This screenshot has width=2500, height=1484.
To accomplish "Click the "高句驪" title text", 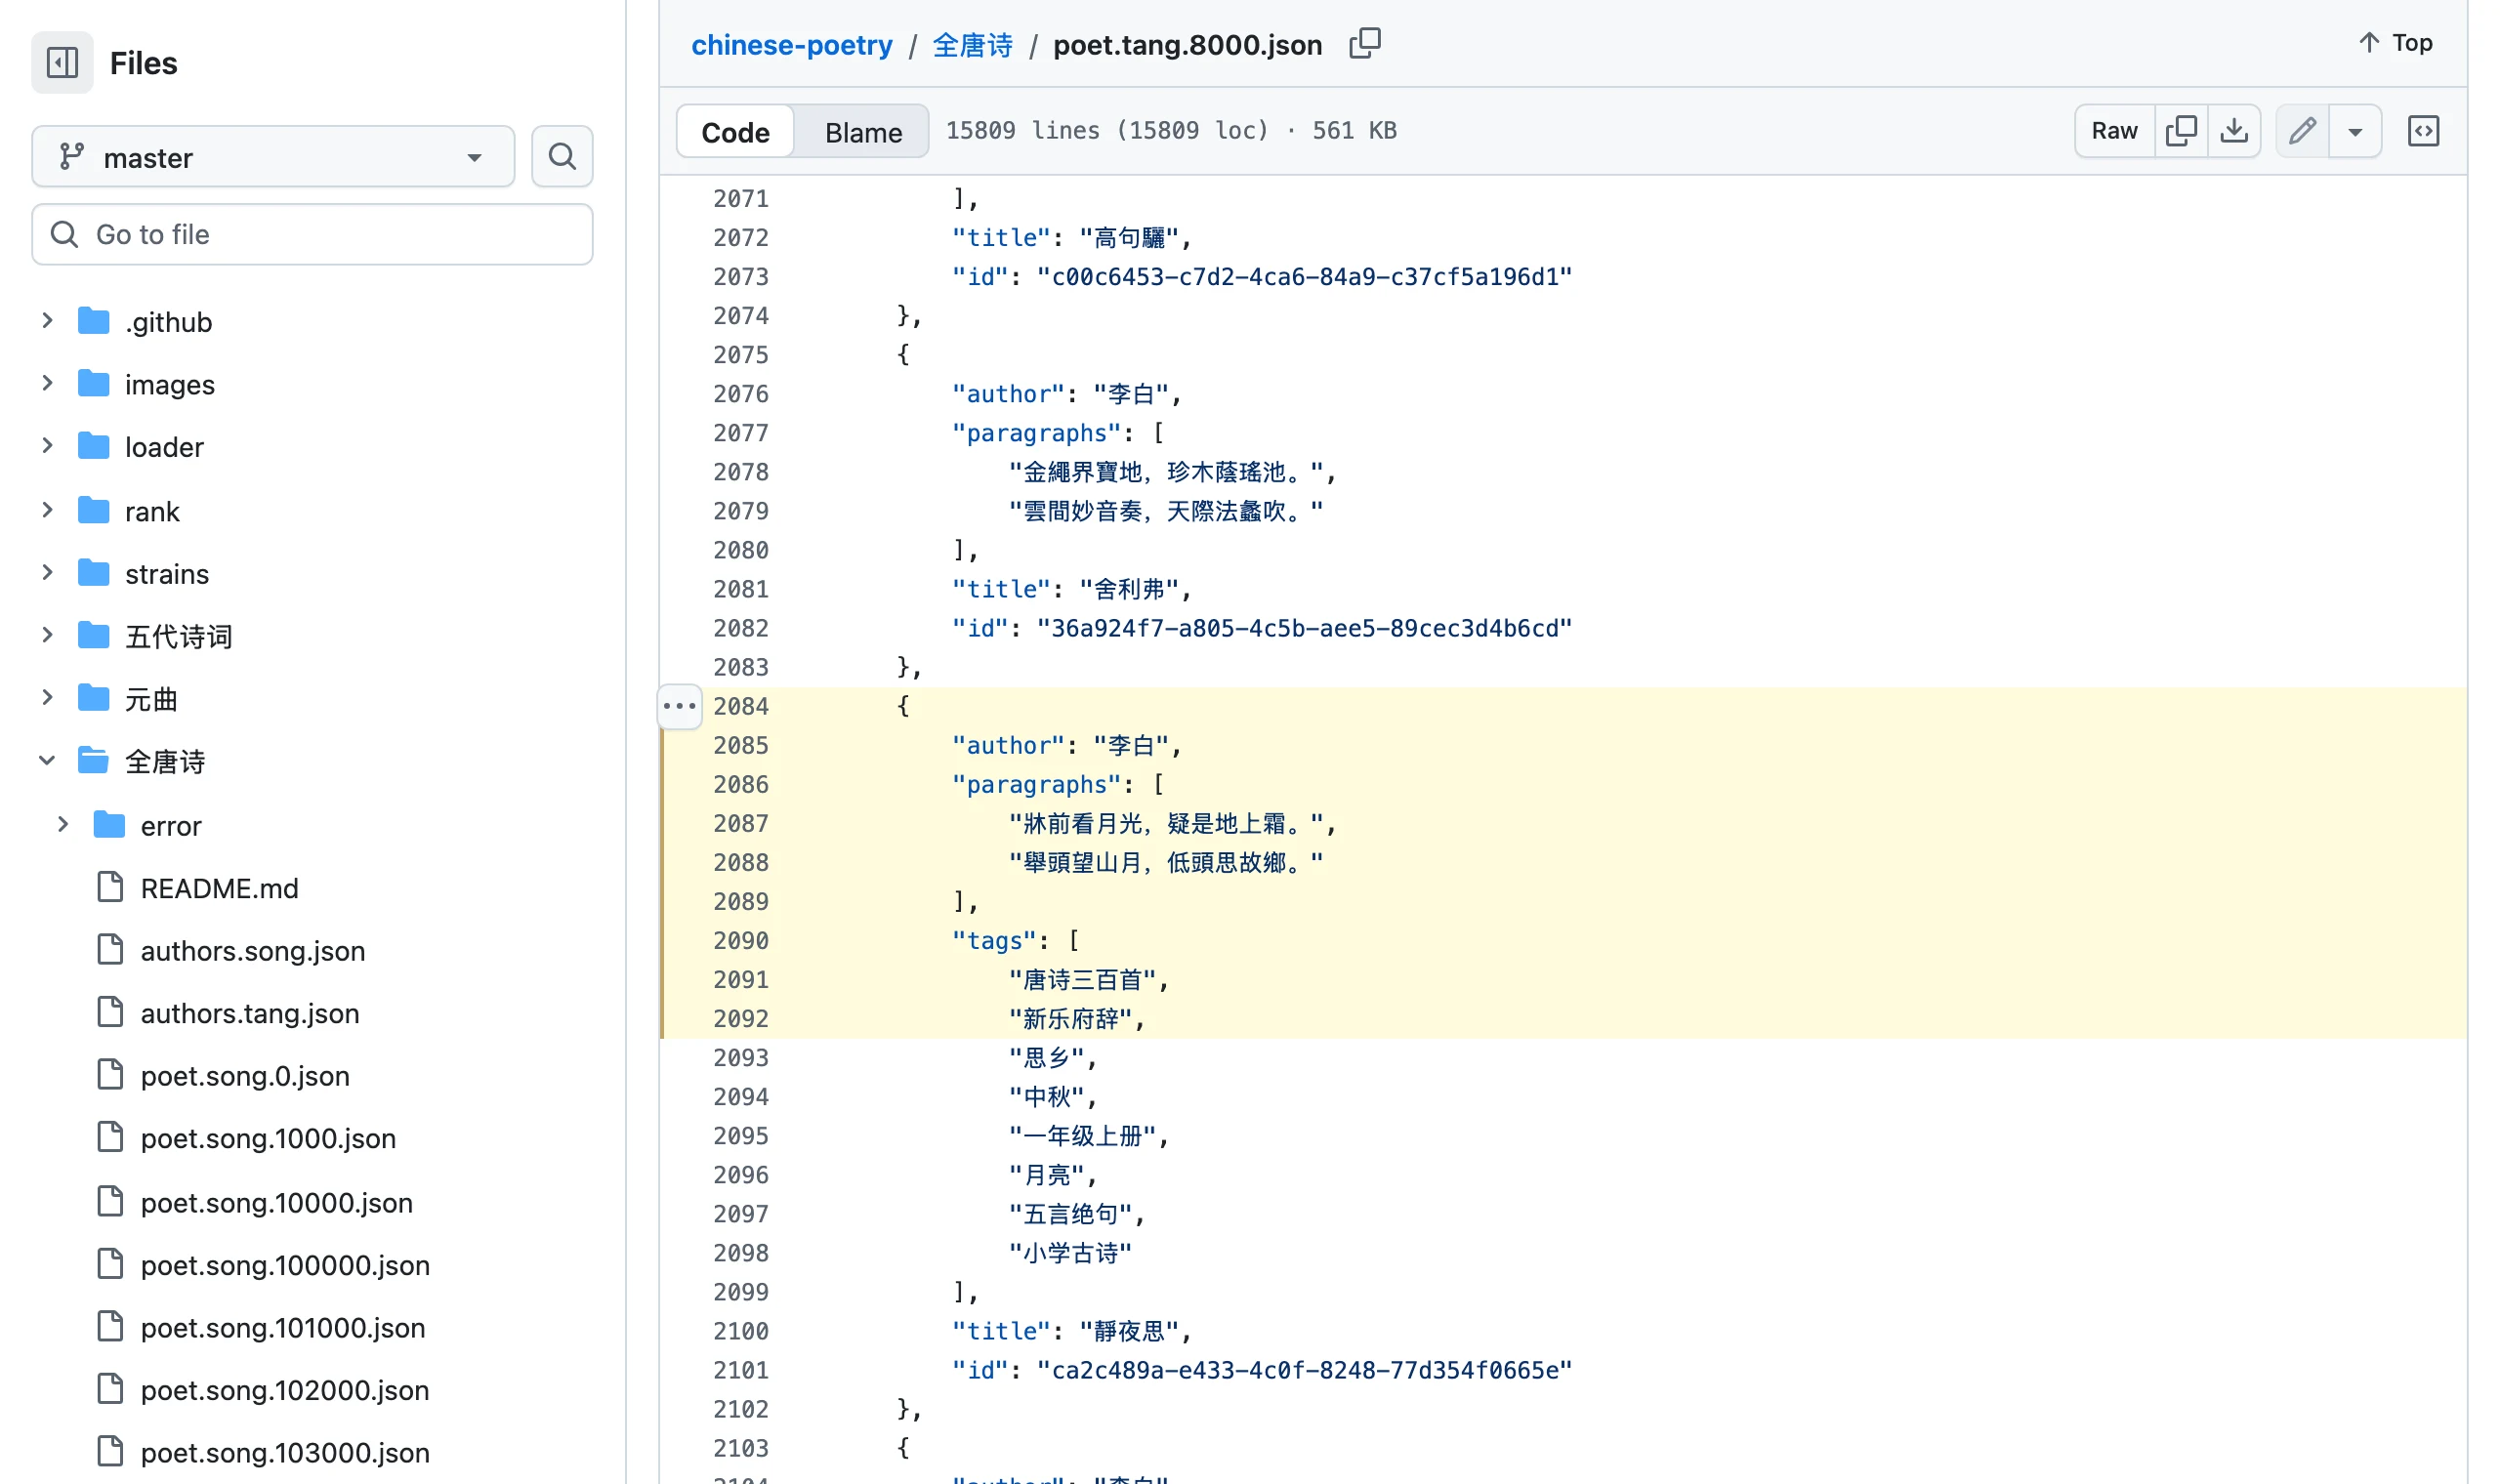I will click(x=1129, y=237).
